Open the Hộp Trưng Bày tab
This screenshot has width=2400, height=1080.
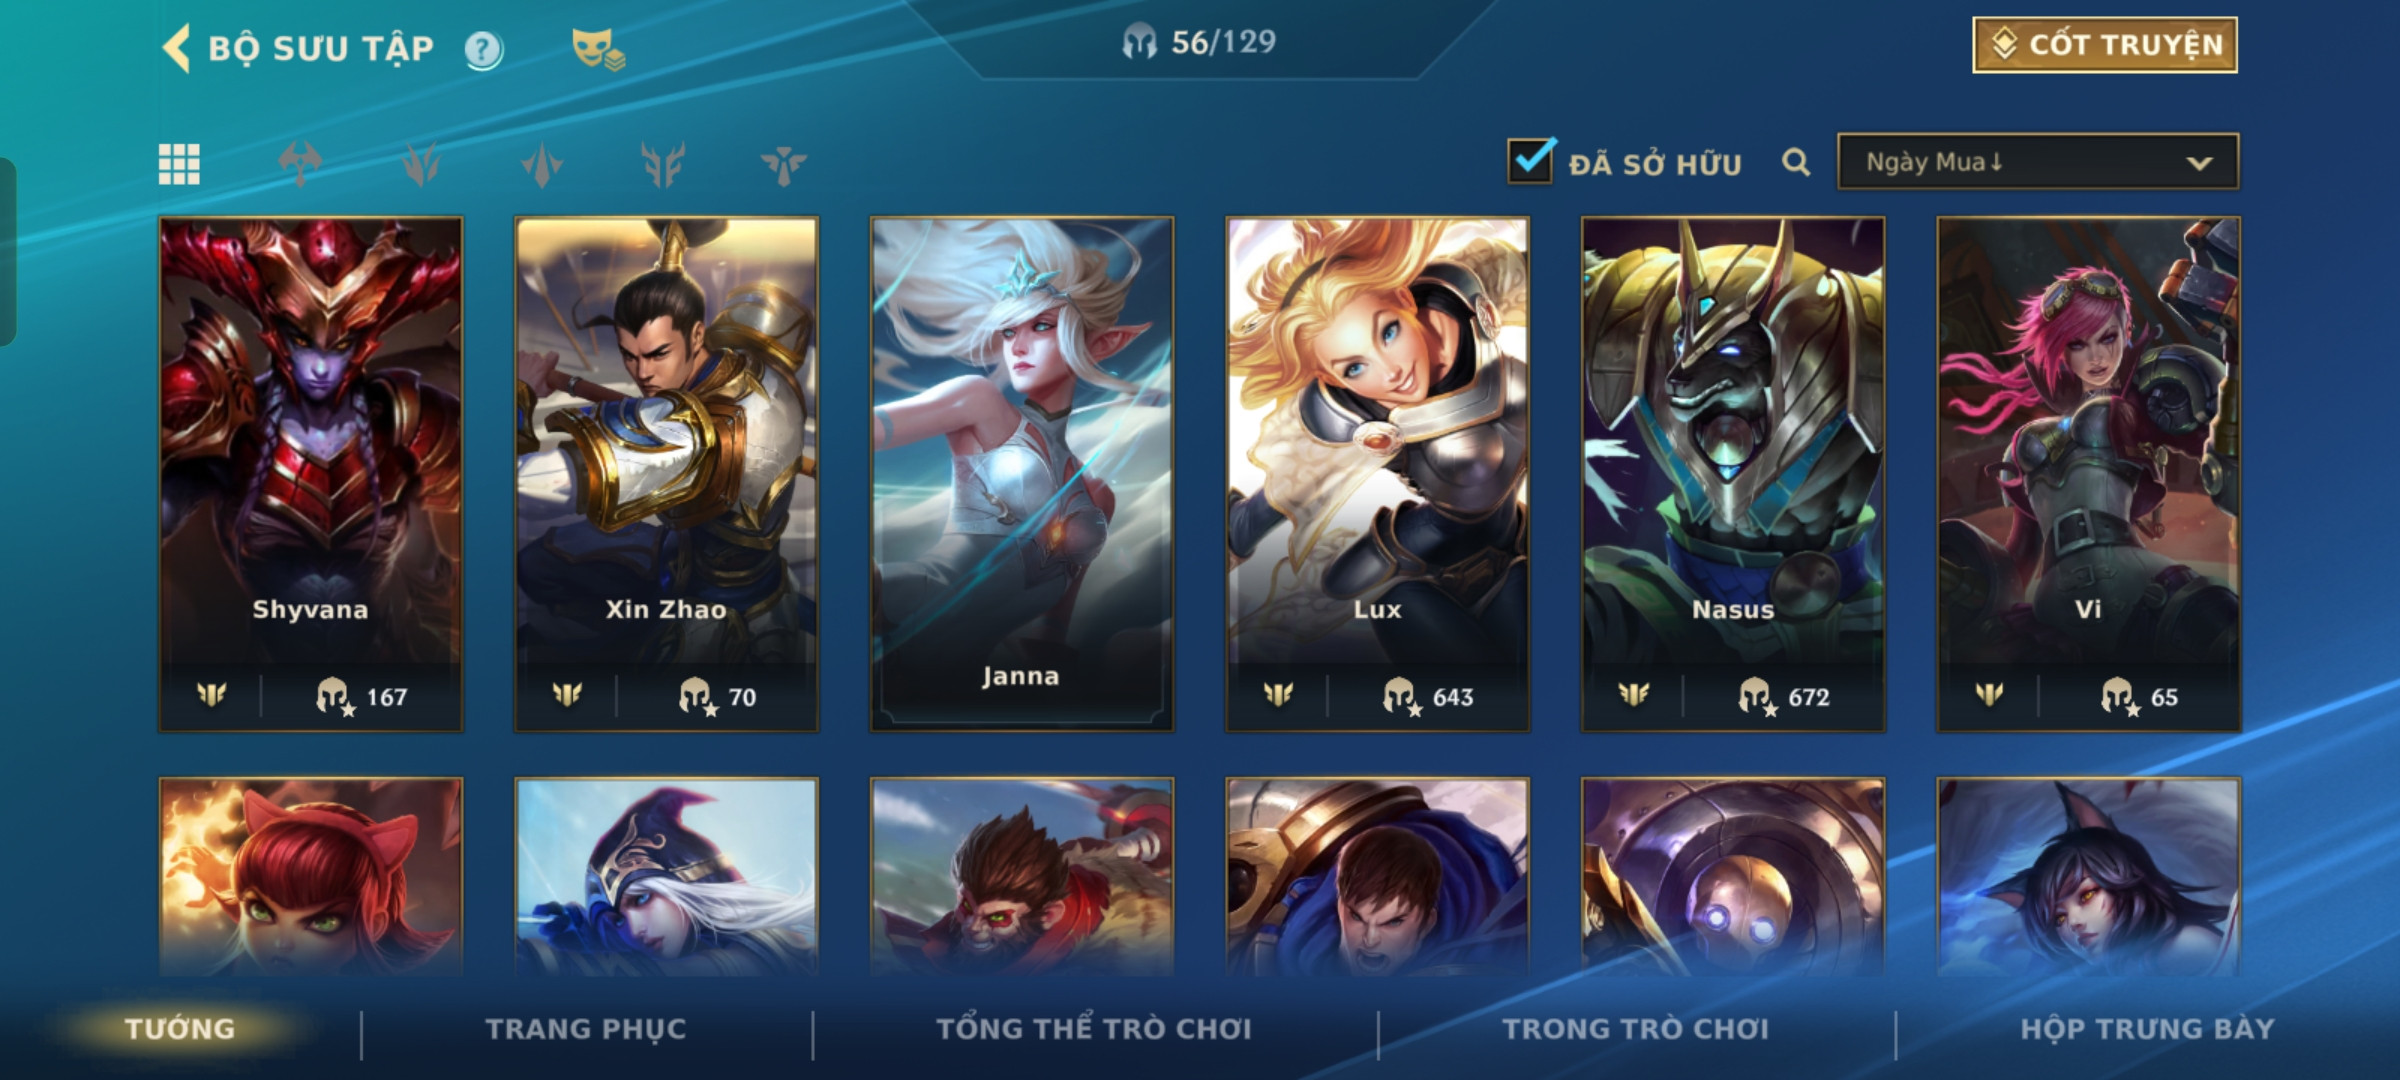tap(2147, 1029)
